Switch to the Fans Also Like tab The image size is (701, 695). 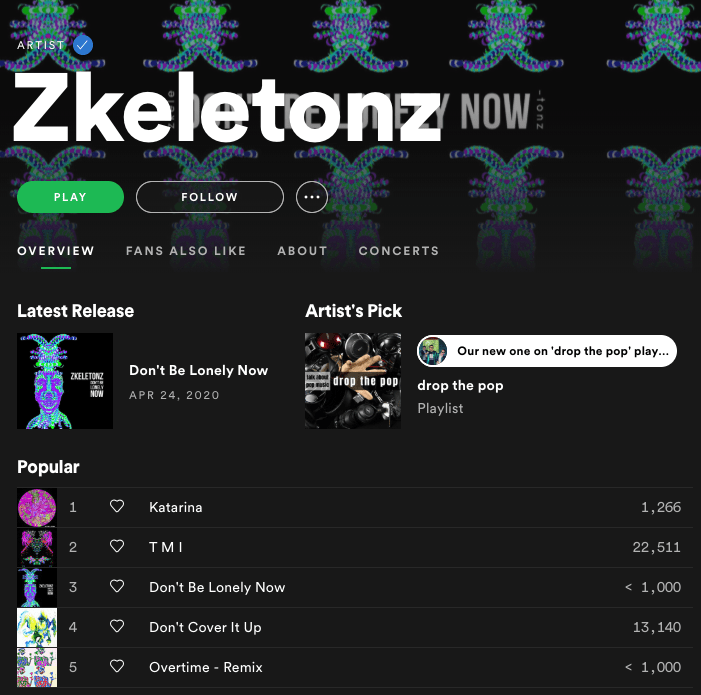click(x=186, y=251)
